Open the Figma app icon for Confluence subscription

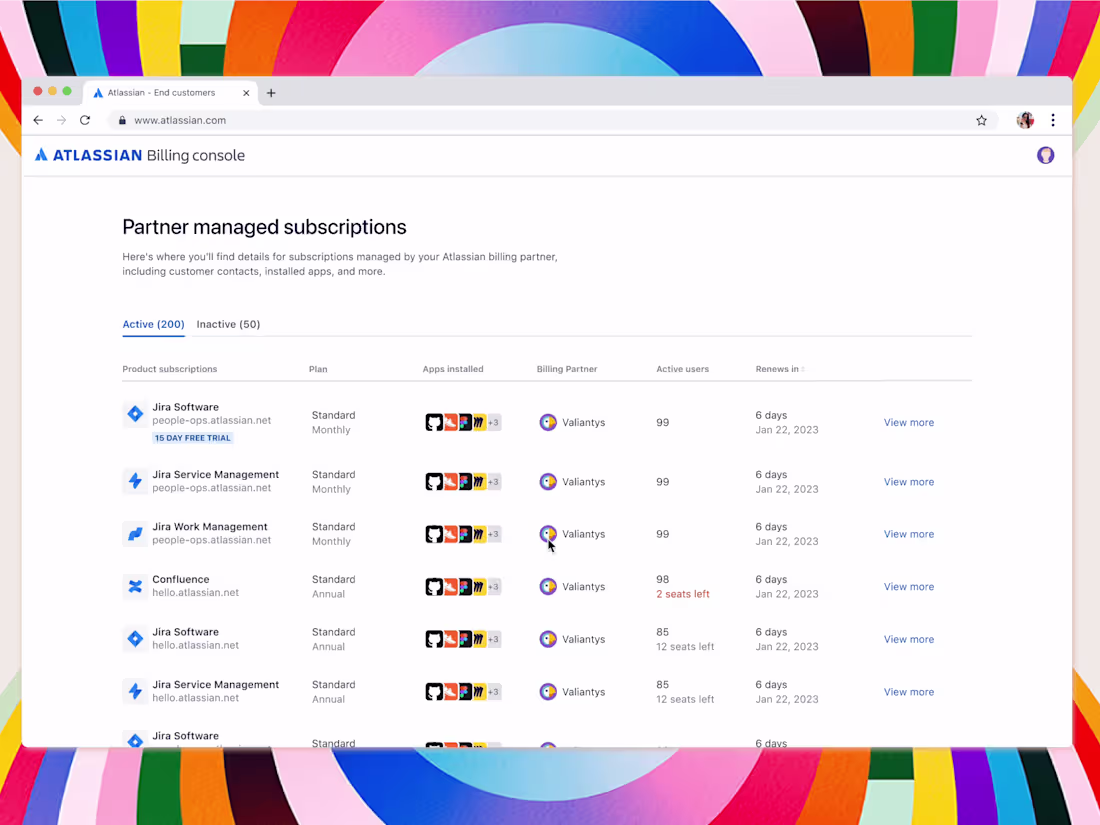(463, 587)
